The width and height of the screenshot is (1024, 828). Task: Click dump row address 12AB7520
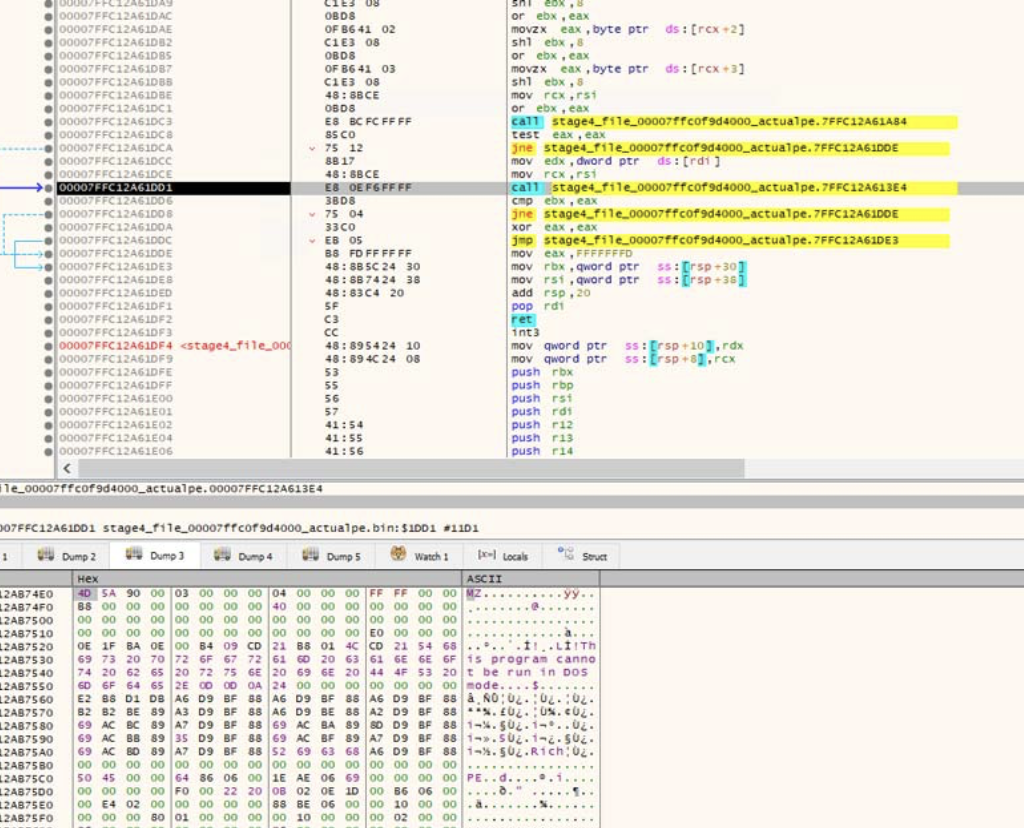pos(26,646)
